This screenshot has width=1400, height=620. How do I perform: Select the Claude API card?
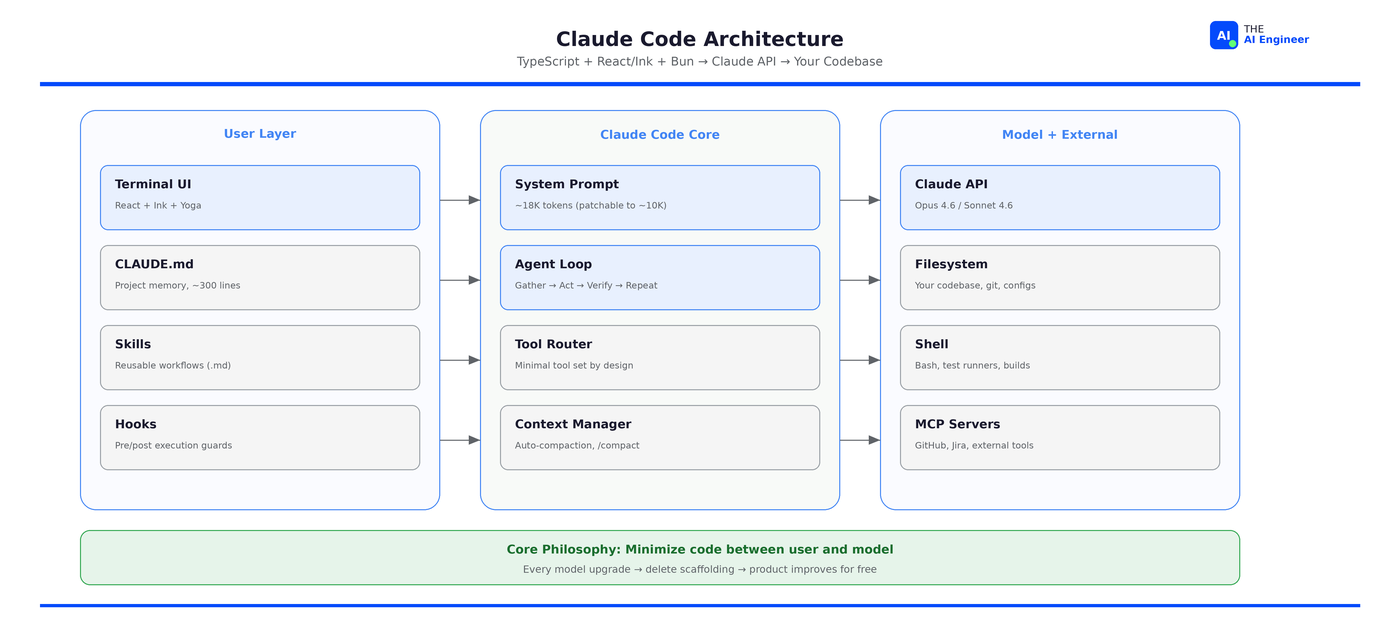pyautogui.click(x=1060, y=198)
